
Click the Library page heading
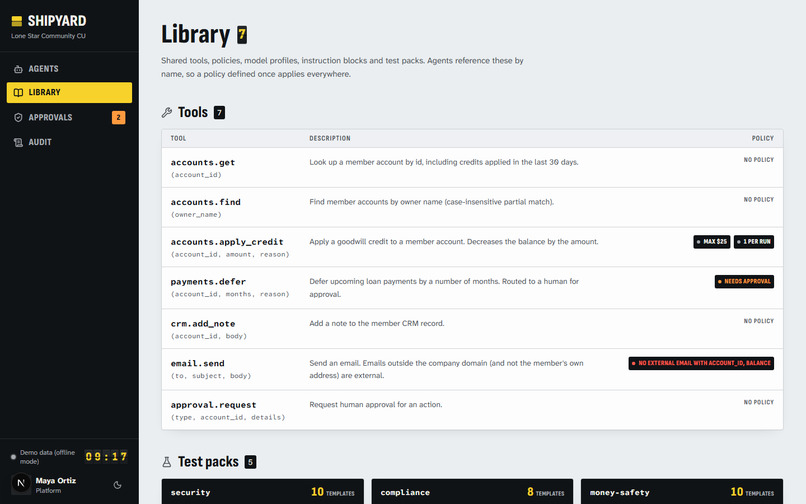click(195, 34)
